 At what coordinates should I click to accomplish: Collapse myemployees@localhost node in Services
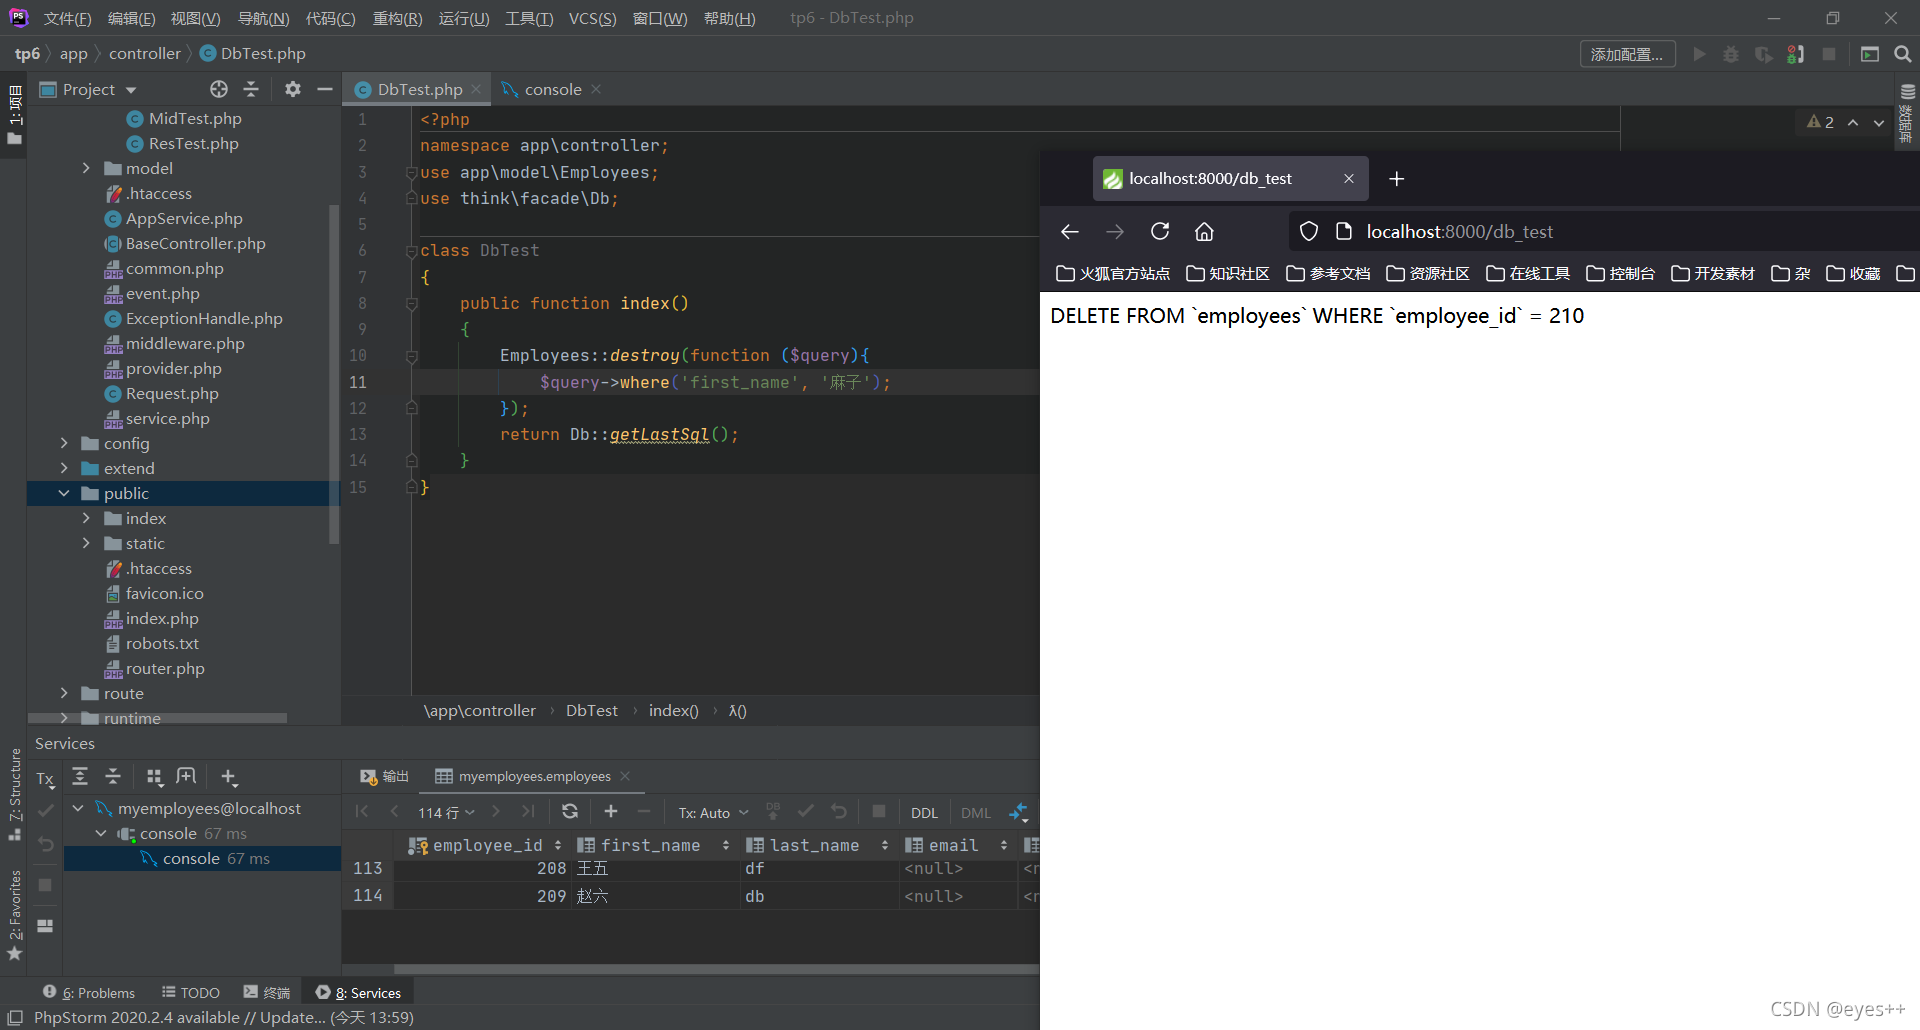tap(78, 808)
